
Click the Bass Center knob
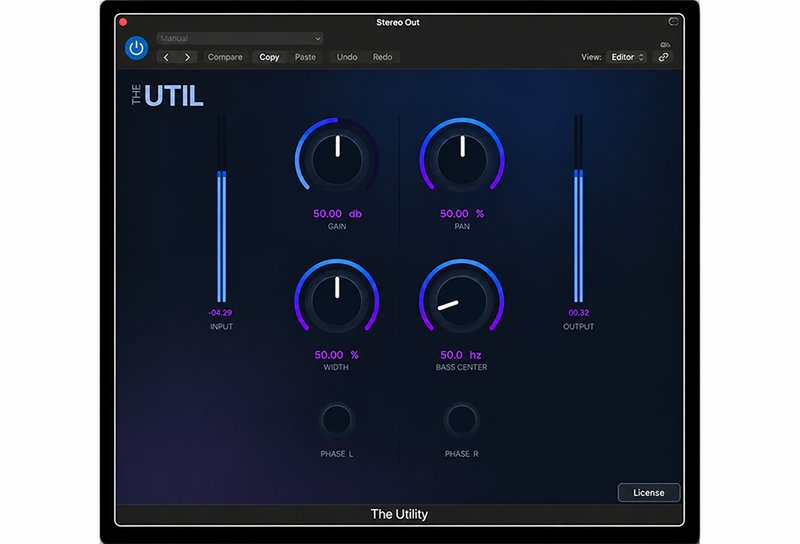pyautogui.click(x=461, y=301)
